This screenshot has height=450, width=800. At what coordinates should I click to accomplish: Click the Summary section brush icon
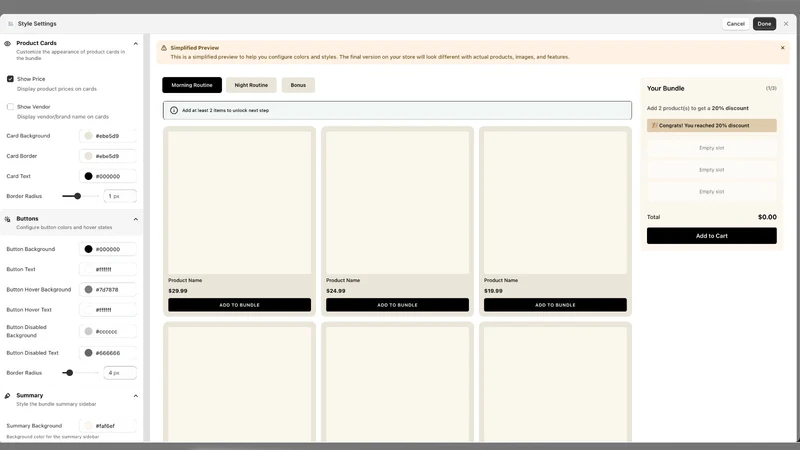pos(8,395)
